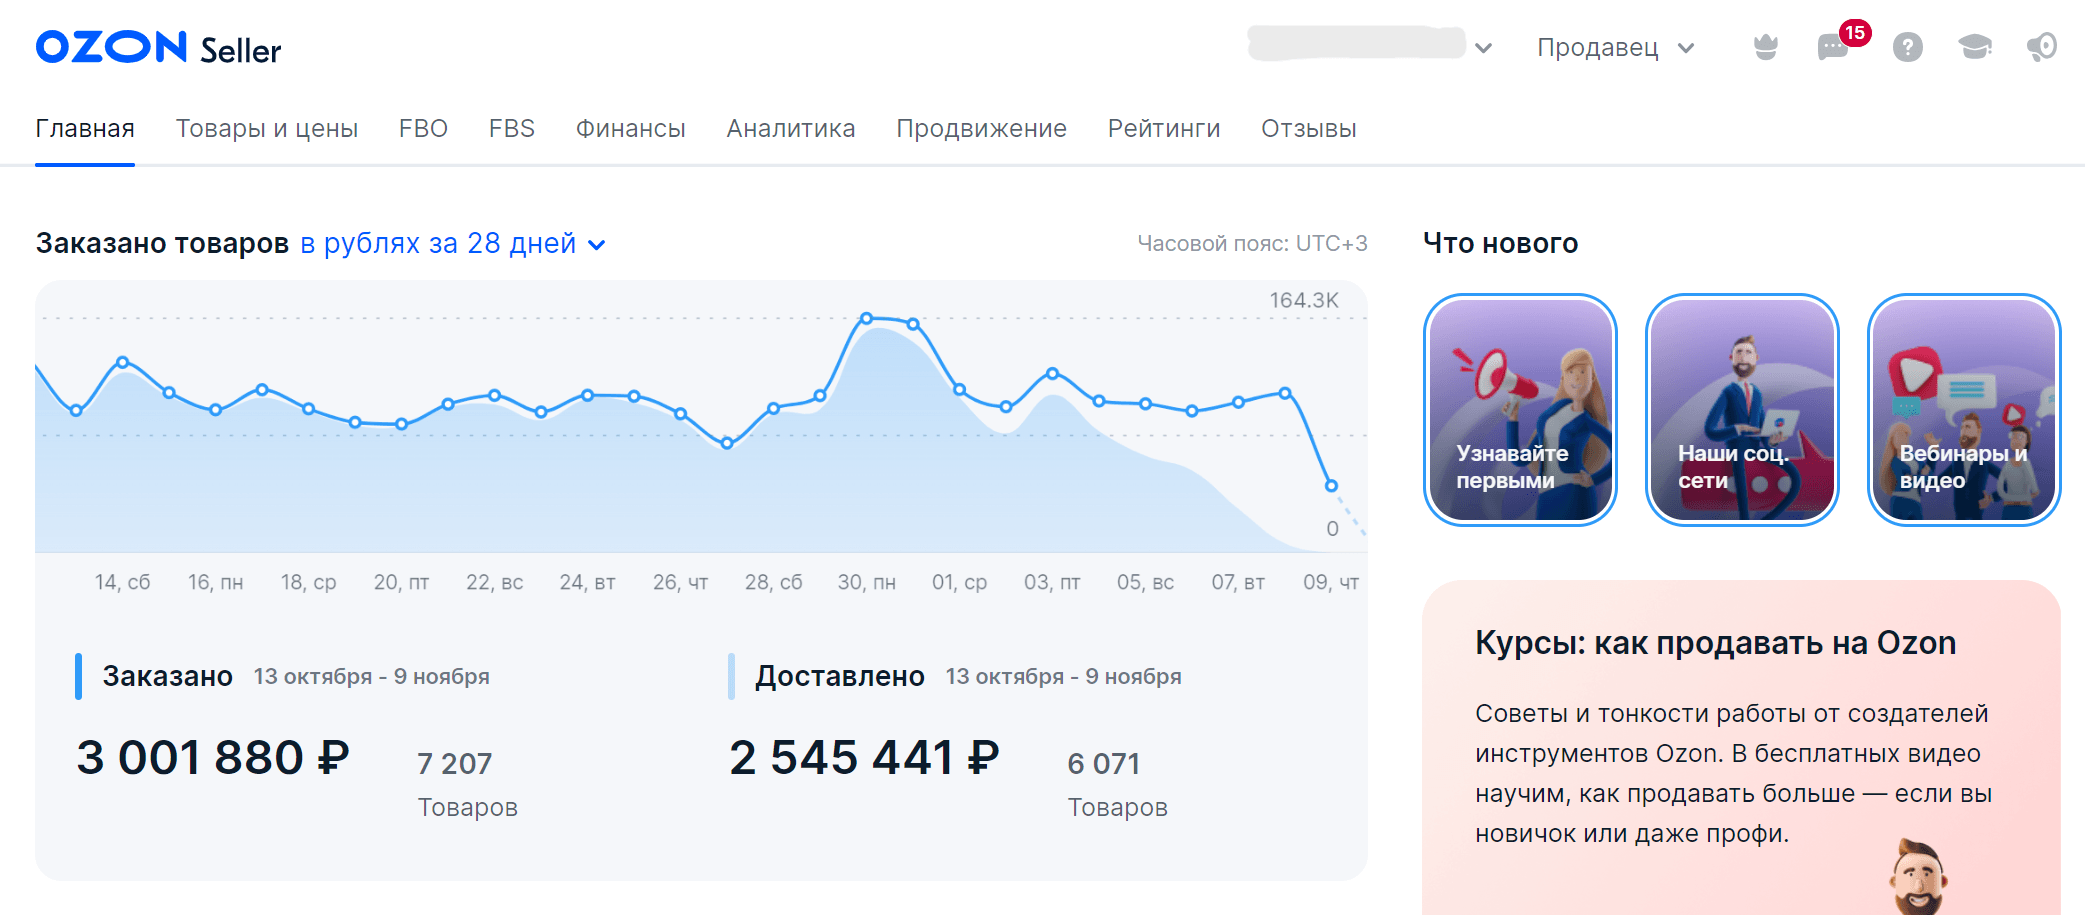The width and height of the screenshot is (2085, 915).
Task: Open the graduation cap training icon
Action: (1974, 47)
